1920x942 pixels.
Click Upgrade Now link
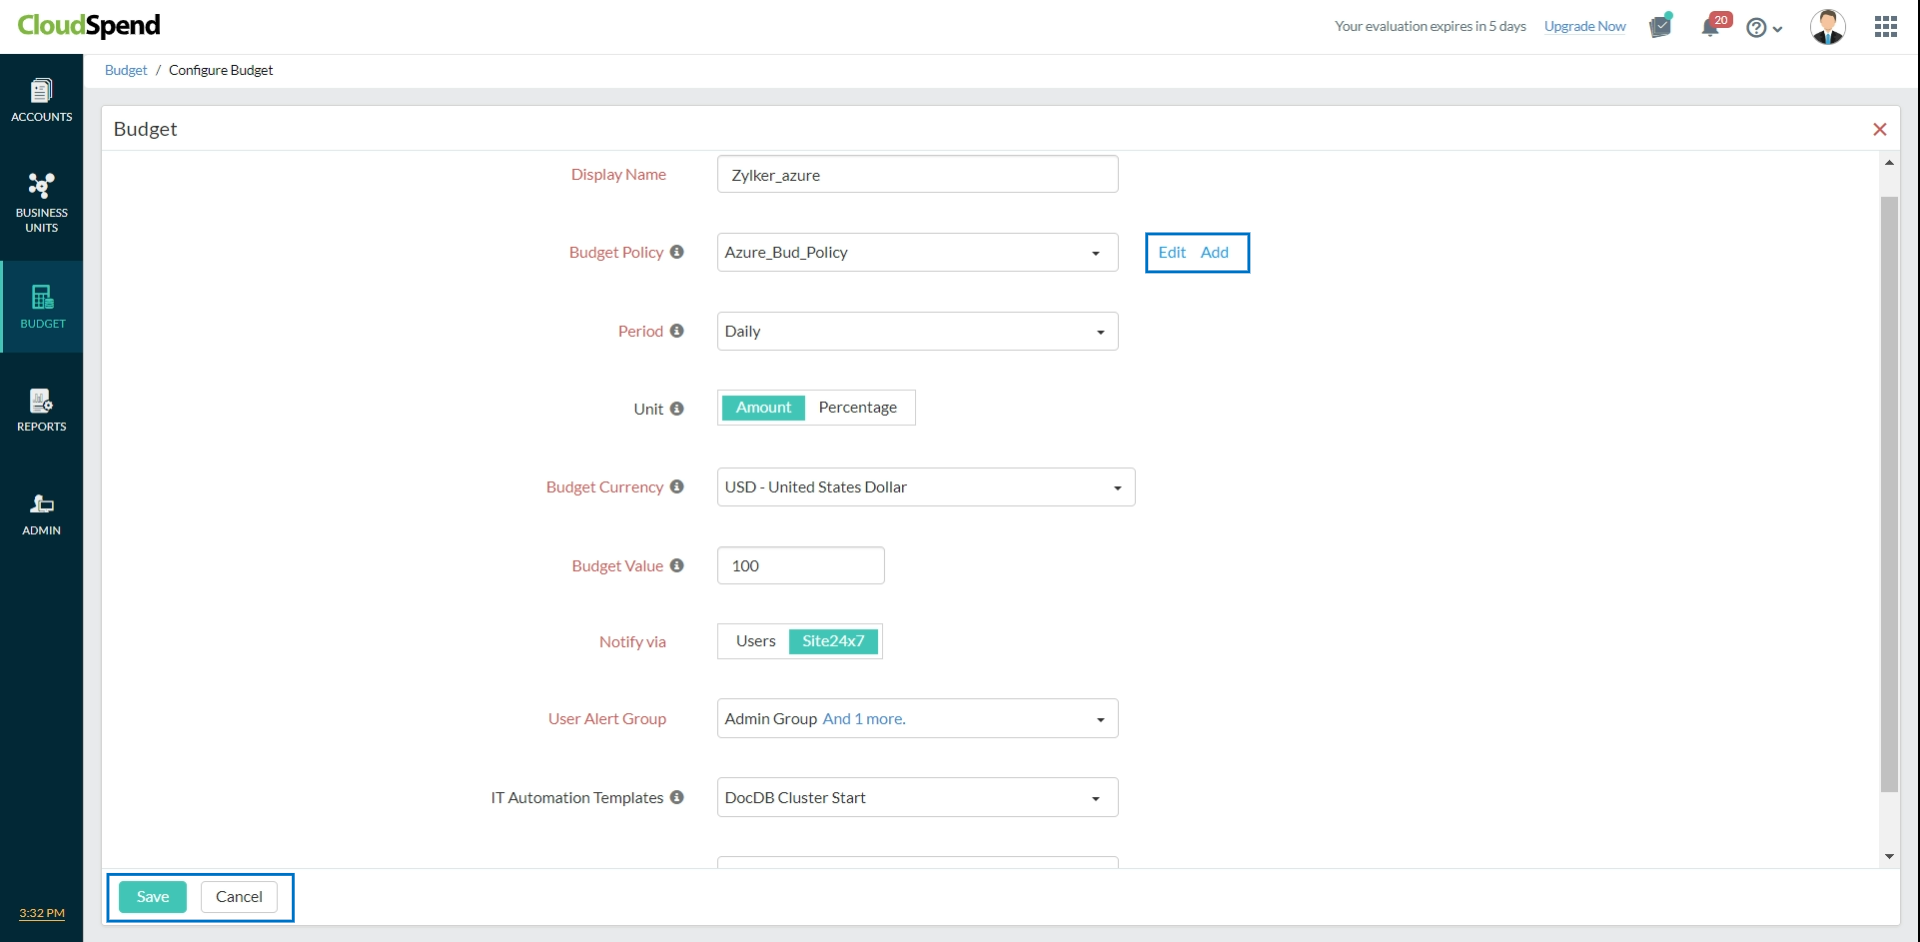click(1584, 27)
